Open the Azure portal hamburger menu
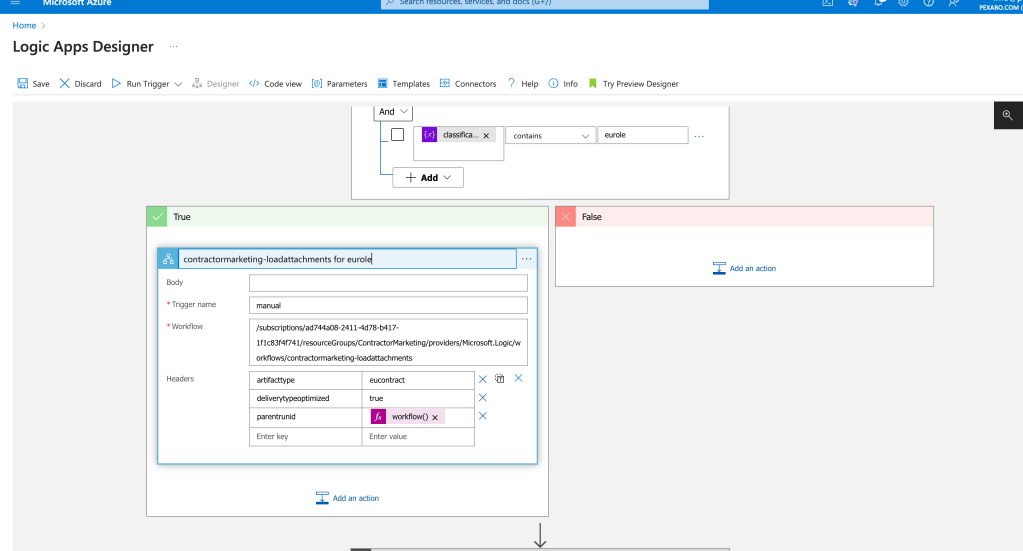Screen dimensions: 1023x551 (15, 3)
